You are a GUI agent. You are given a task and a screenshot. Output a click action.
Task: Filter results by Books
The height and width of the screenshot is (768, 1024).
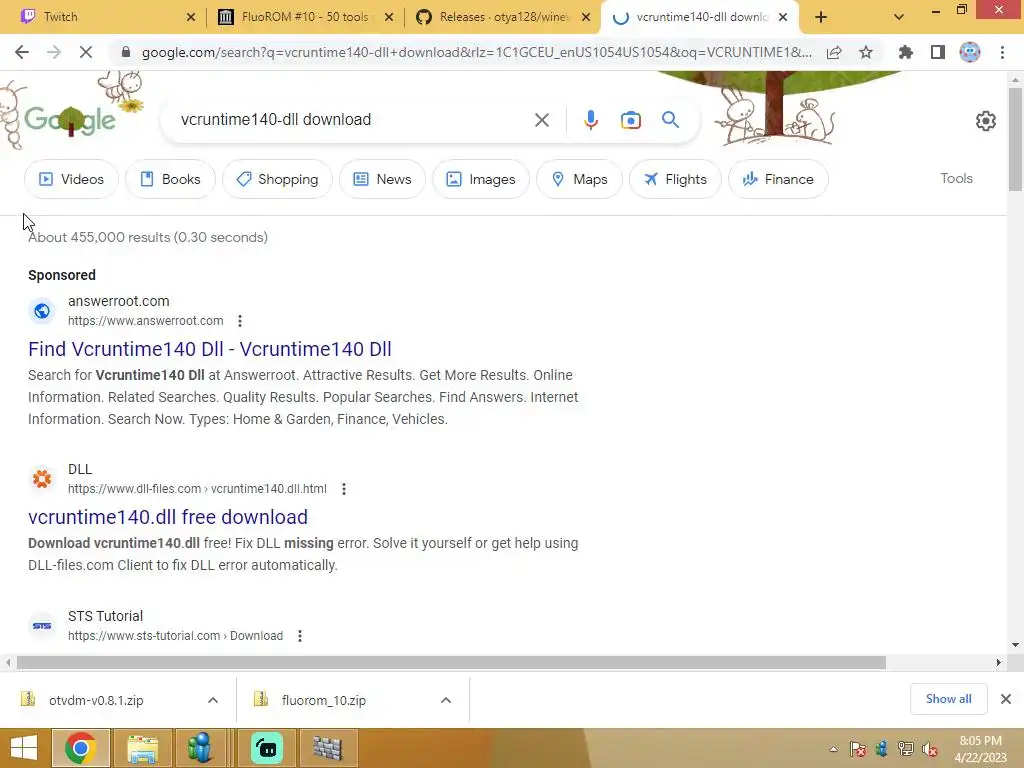[170, 179]
